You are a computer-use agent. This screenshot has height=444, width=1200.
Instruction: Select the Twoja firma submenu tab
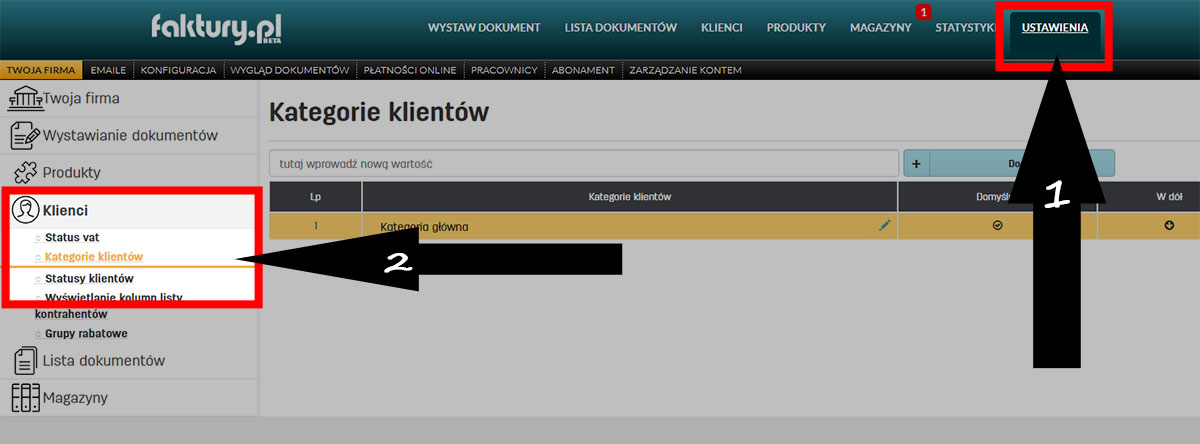[x=42, y=70]
